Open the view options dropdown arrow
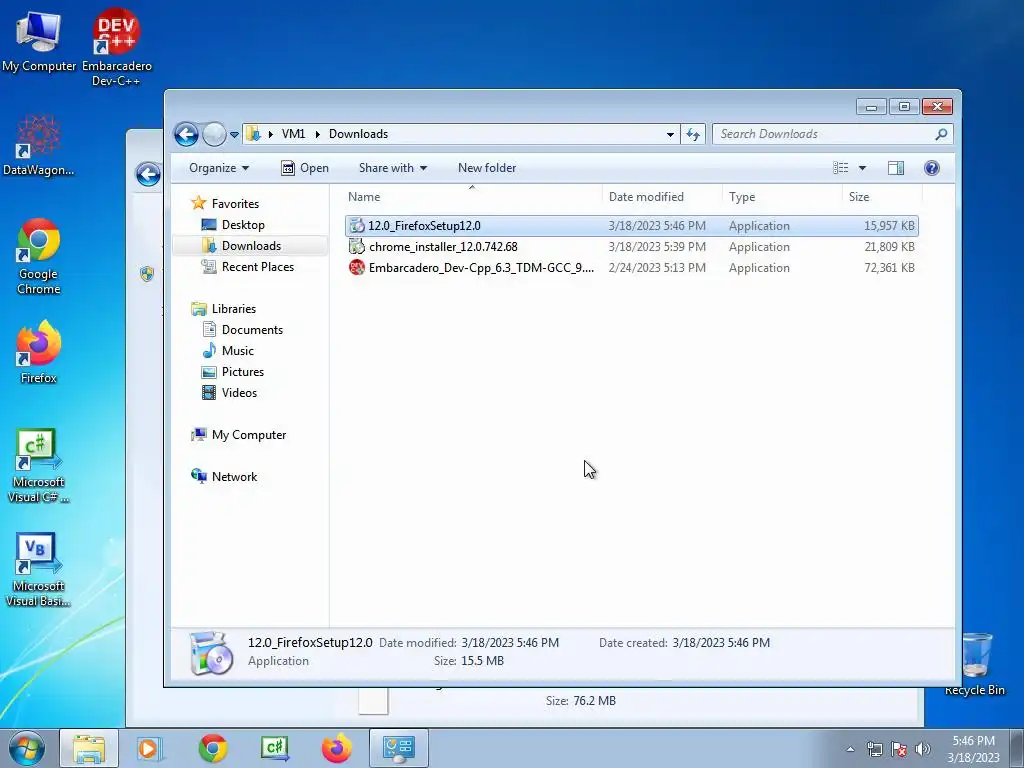 tap(862, 168)
